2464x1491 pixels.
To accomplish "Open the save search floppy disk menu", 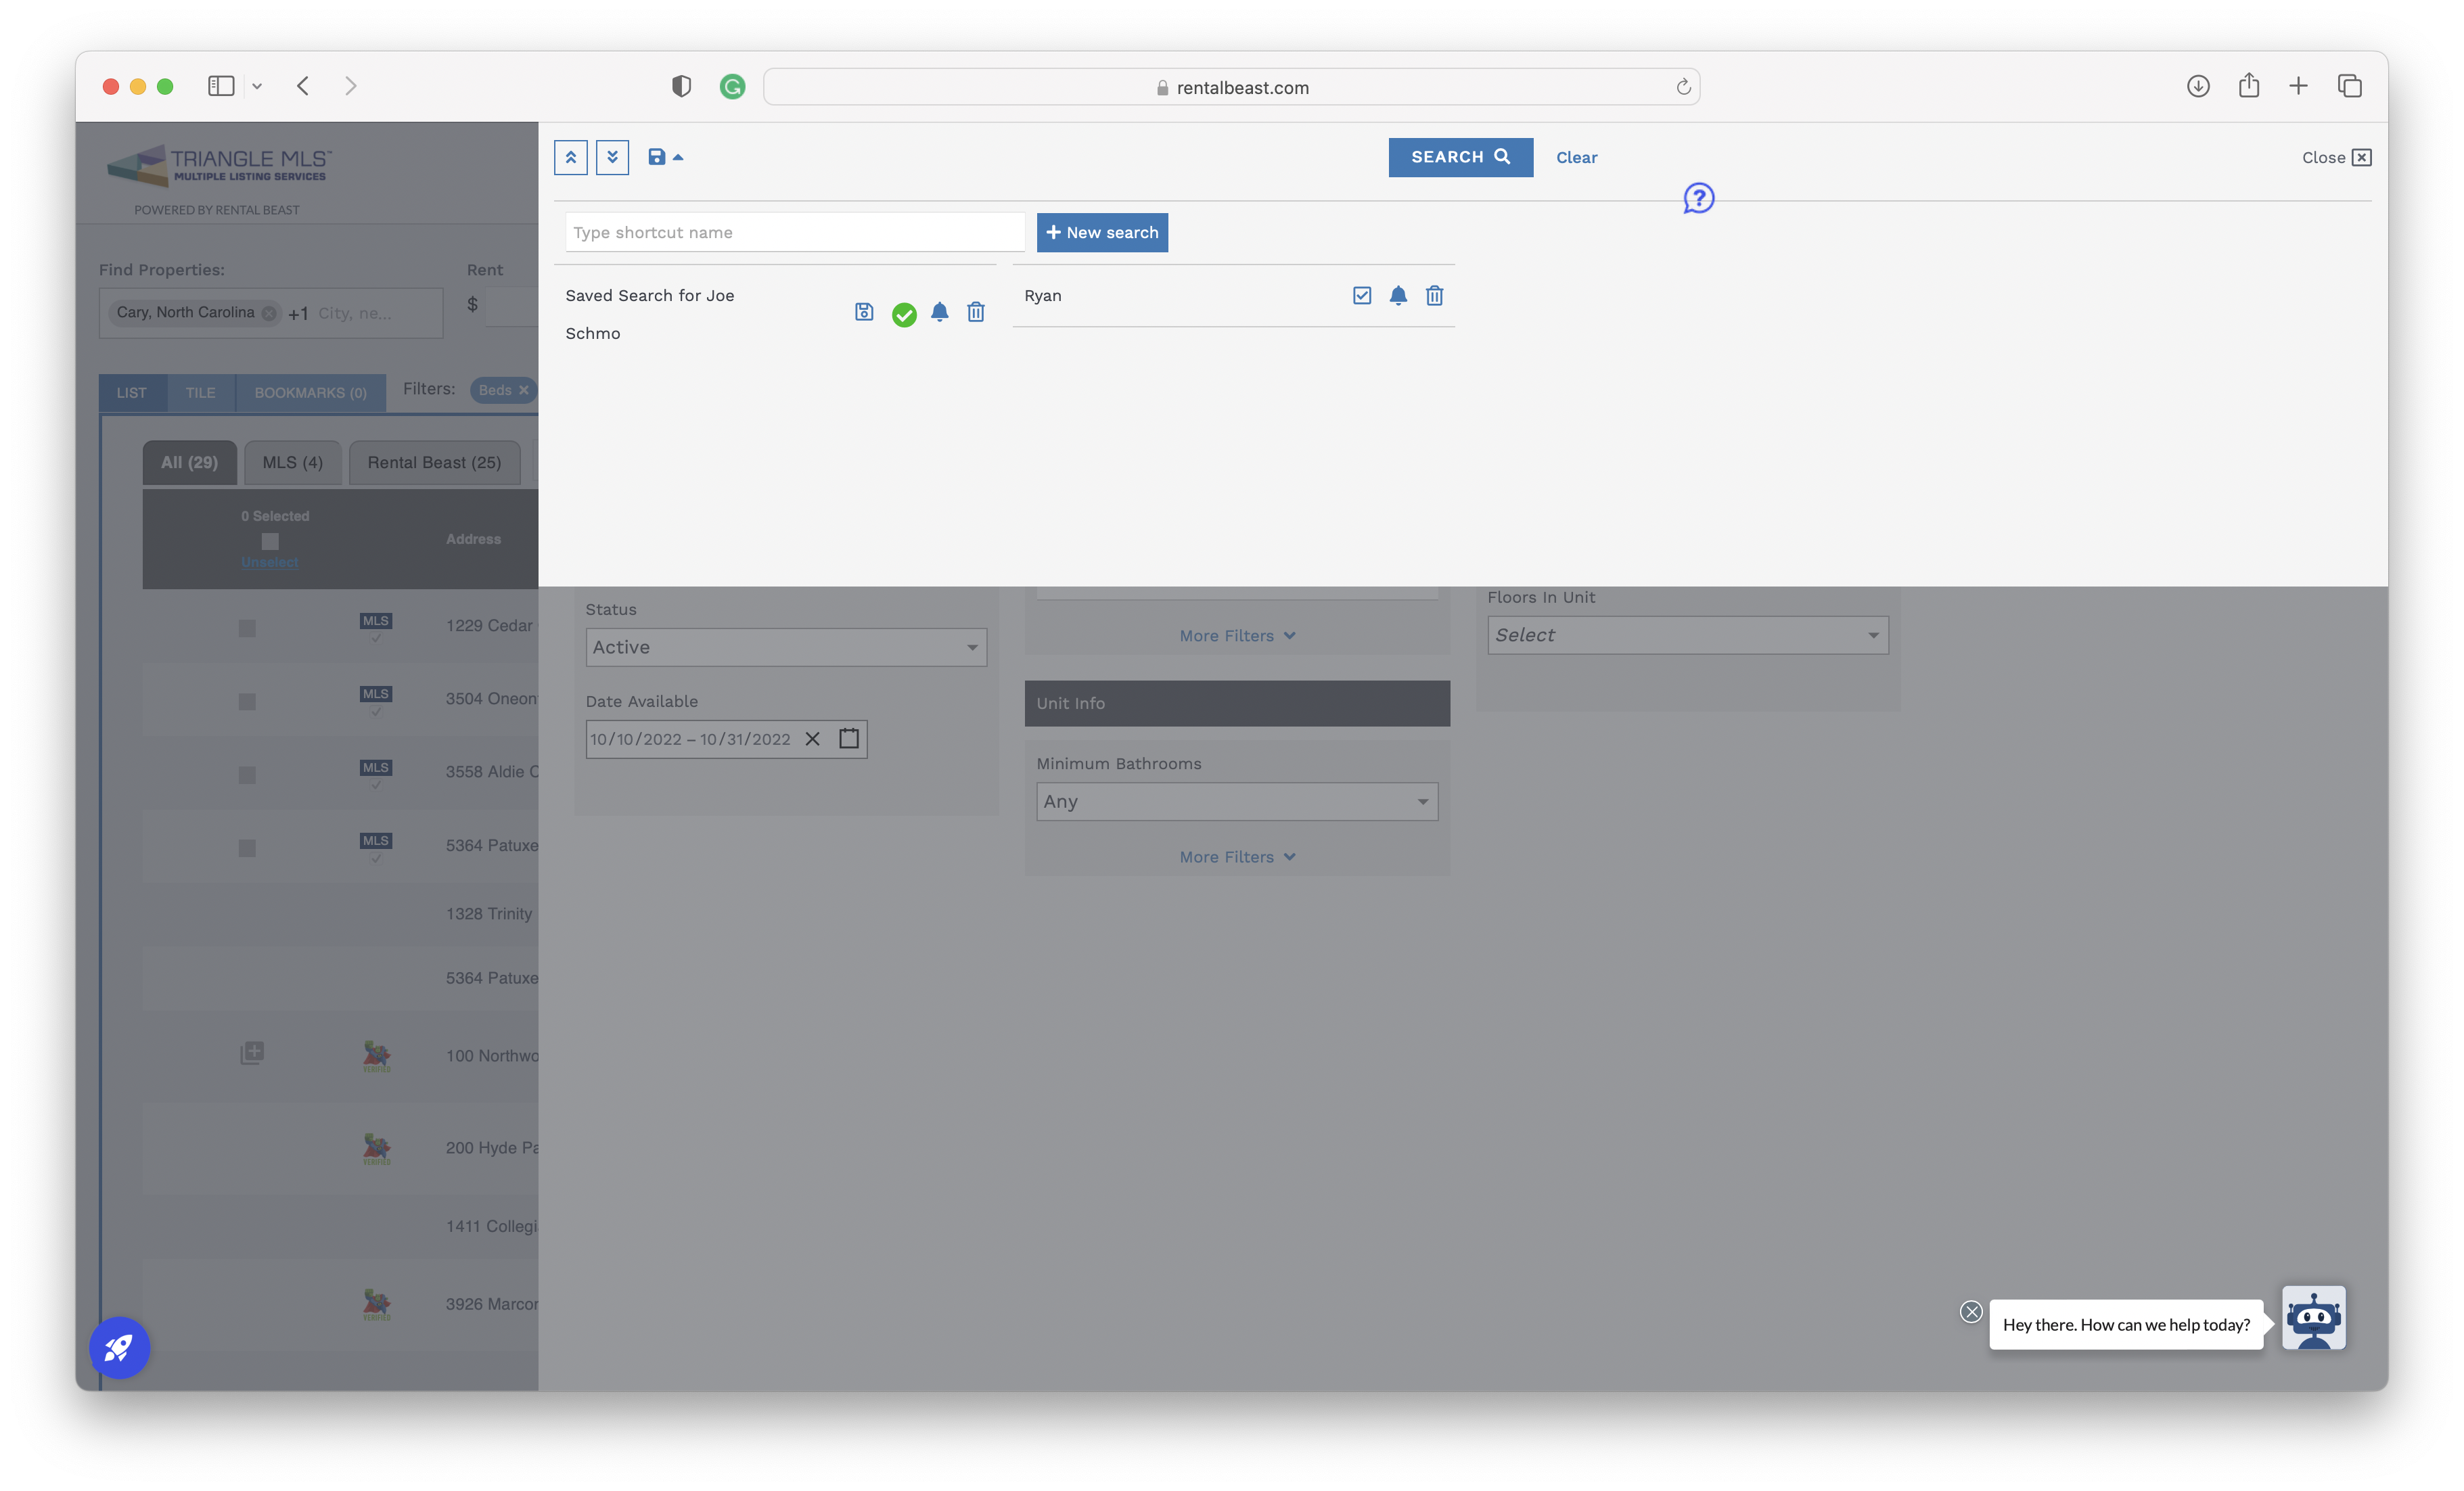I will point(665,157).
